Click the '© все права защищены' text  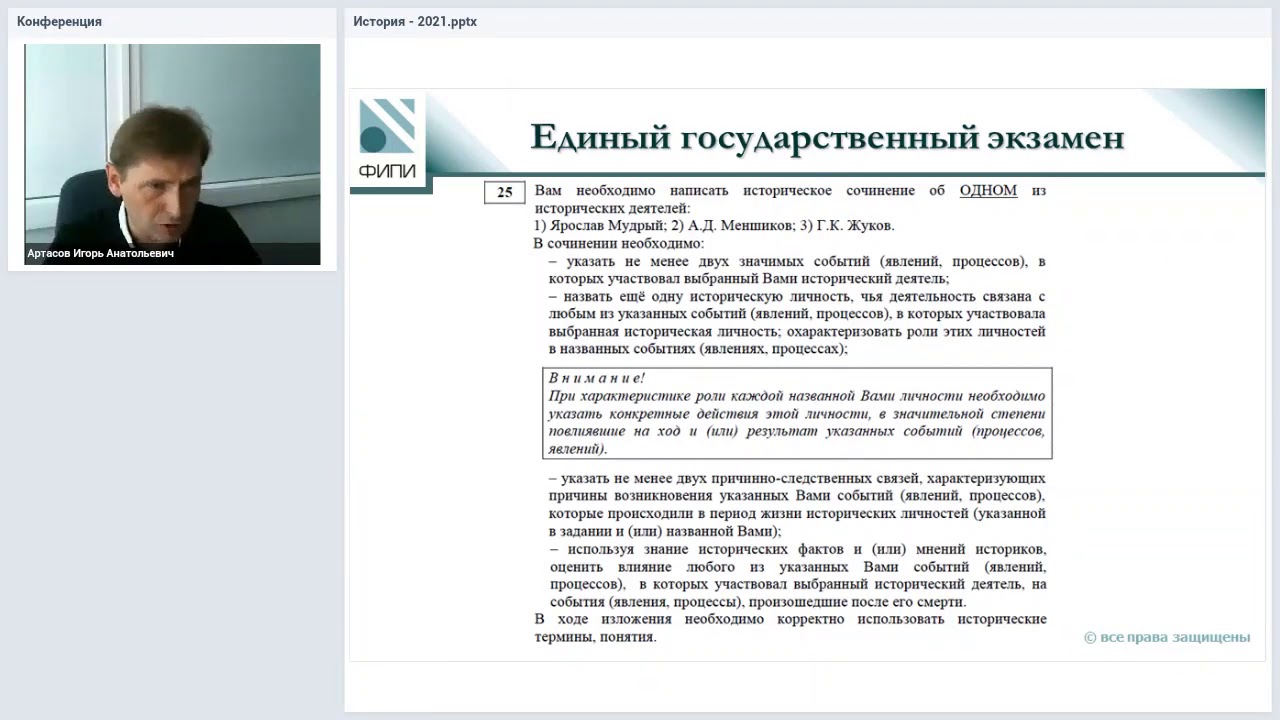point(1167,637)
